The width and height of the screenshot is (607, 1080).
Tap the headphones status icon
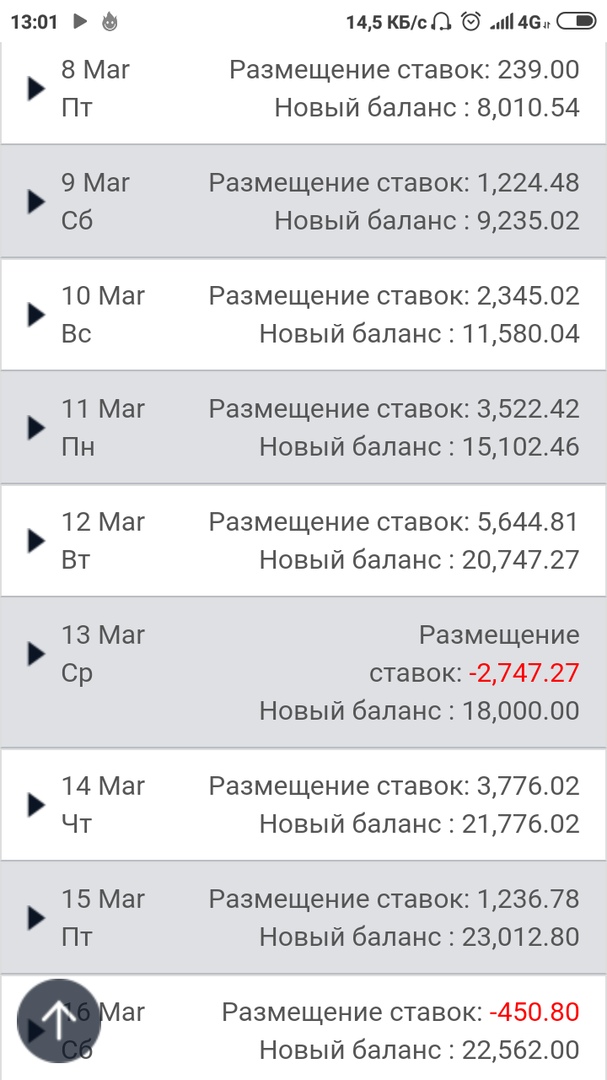[445, 21]
